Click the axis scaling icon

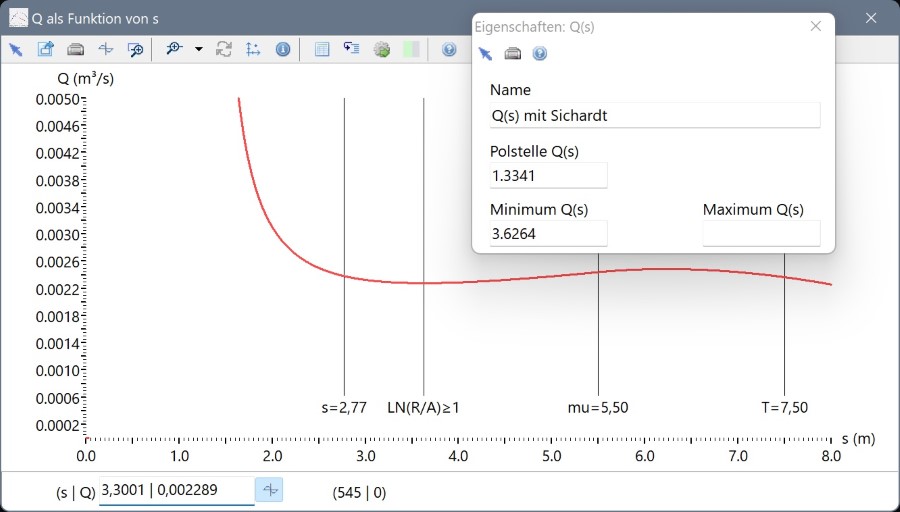click(x=253, y=49)
